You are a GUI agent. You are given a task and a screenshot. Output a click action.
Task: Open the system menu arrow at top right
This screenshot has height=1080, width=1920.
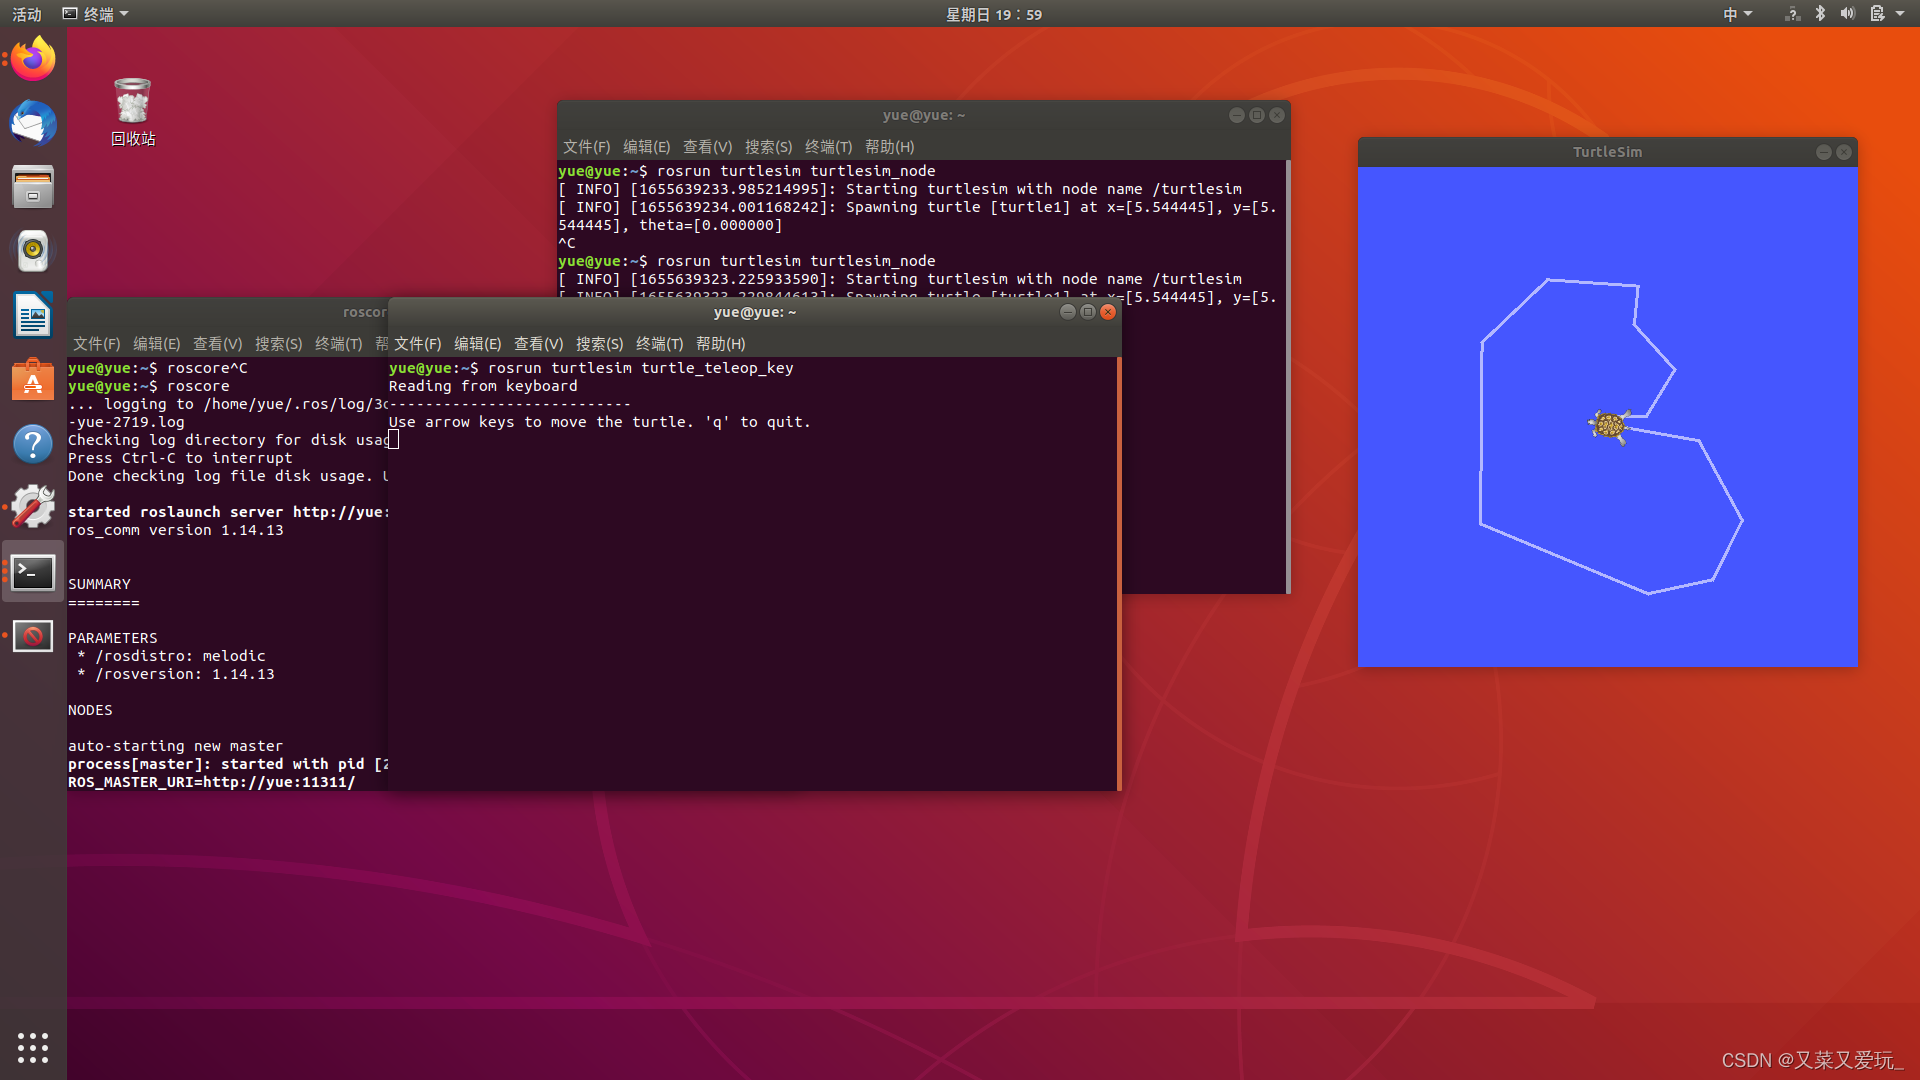[x=1900, y=14]
